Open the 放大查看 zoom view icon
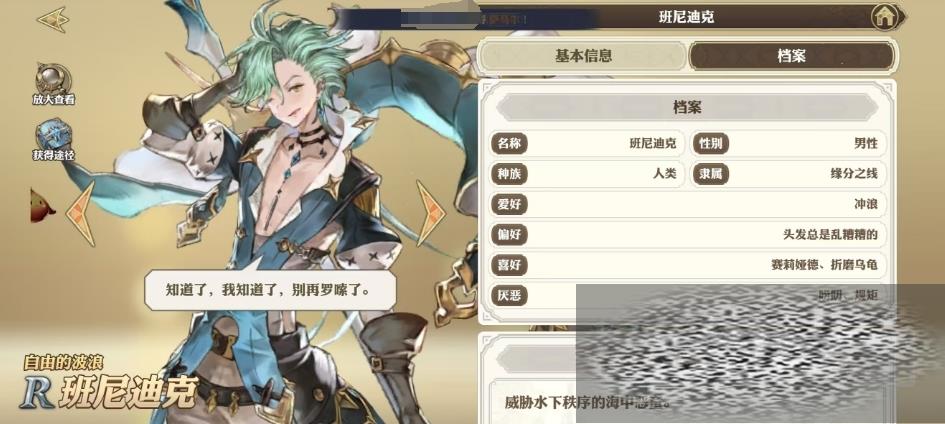Image resolution: width=945 pixels, height=424 pixels. point(53,86)
